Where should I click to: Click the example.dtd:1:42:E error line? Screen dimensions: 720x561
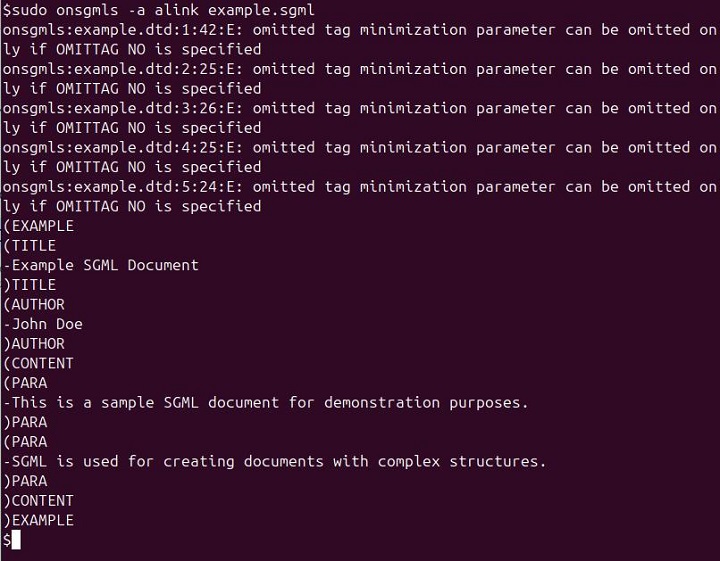(x=360, y=30)
